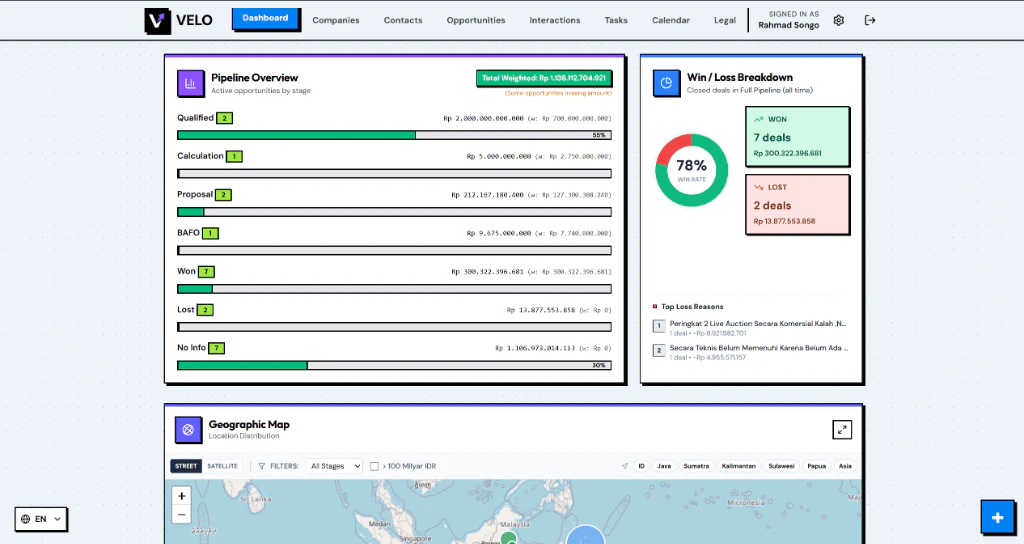The image size is (1024, 544).
Task: Click the LOST trend-down icon
Action: pyautogui.click(x=758, y=187)
